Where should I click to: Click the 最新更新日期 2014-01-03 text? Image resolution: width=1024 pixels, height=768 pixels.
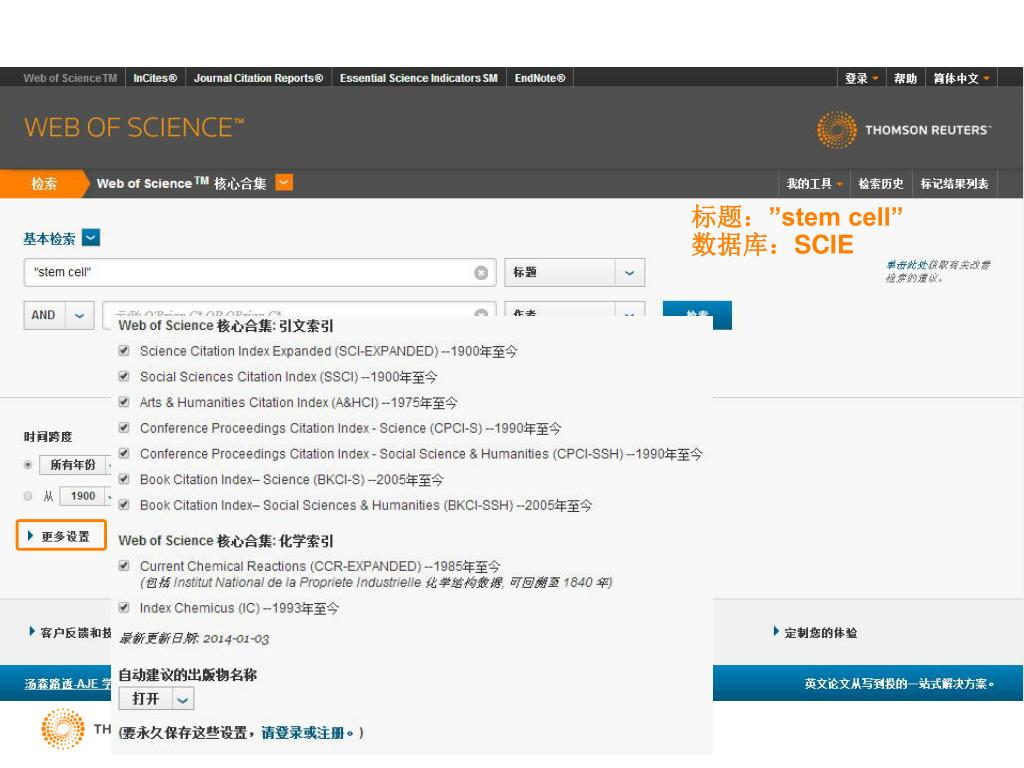point(194,639)
